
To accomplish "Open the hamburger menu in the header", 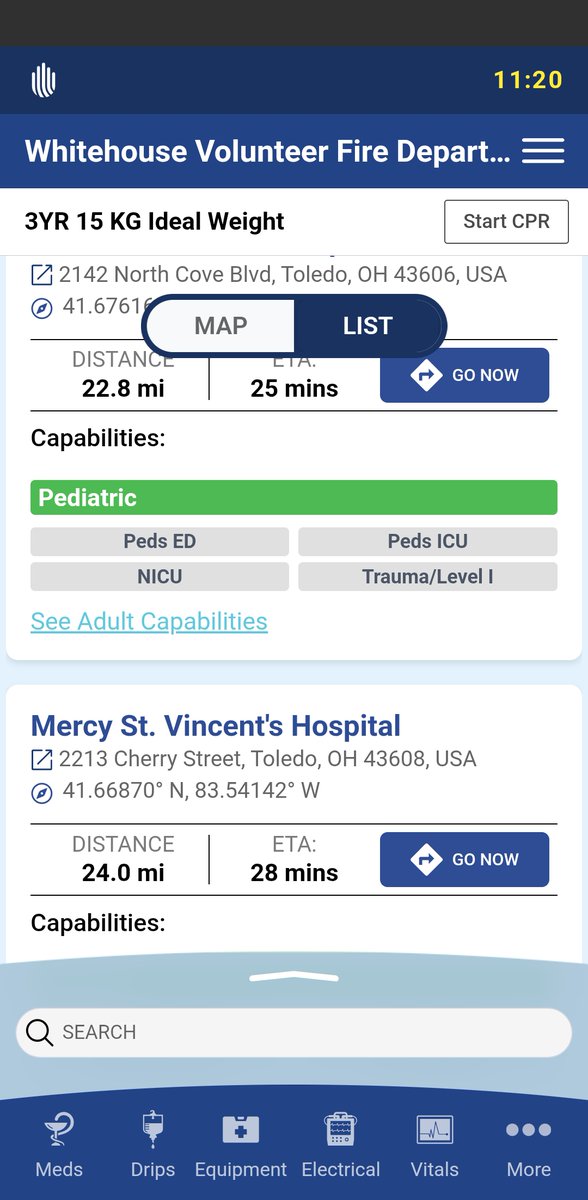I will click(543, 151).
